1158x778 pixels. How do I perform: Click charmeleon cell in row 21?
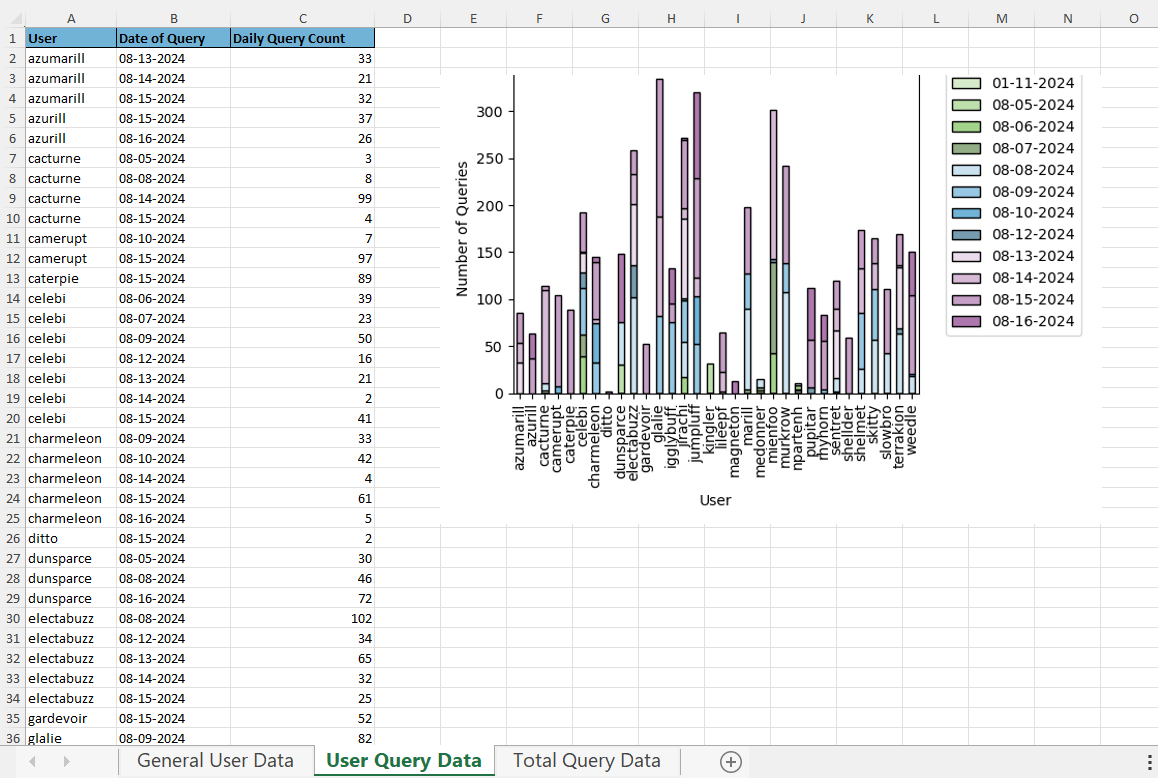[x=71, y=438]
